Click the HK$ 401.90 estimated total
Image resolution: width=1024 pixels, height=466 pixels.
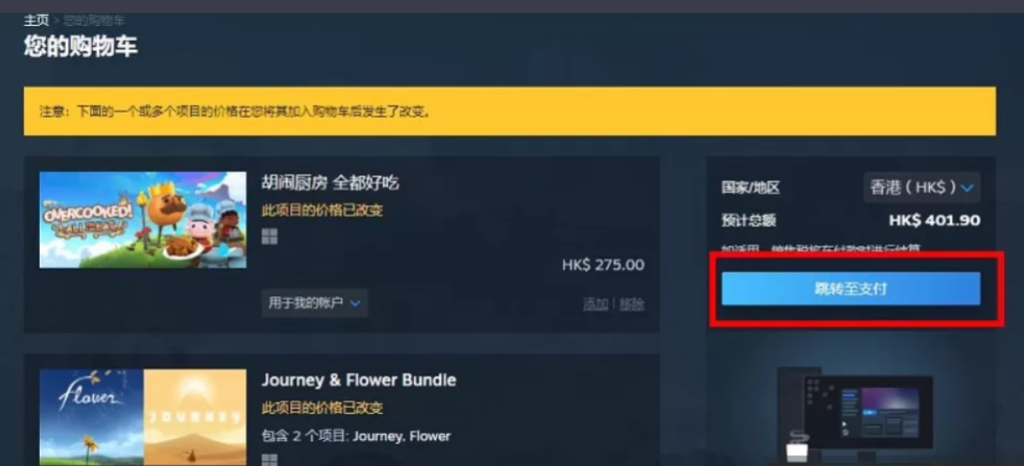tap(935, 221)
